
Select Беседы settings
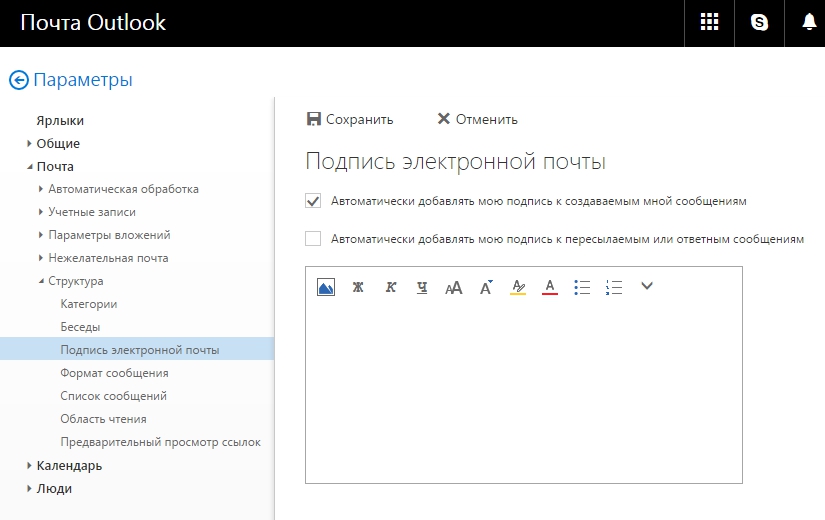pos(80,327)
